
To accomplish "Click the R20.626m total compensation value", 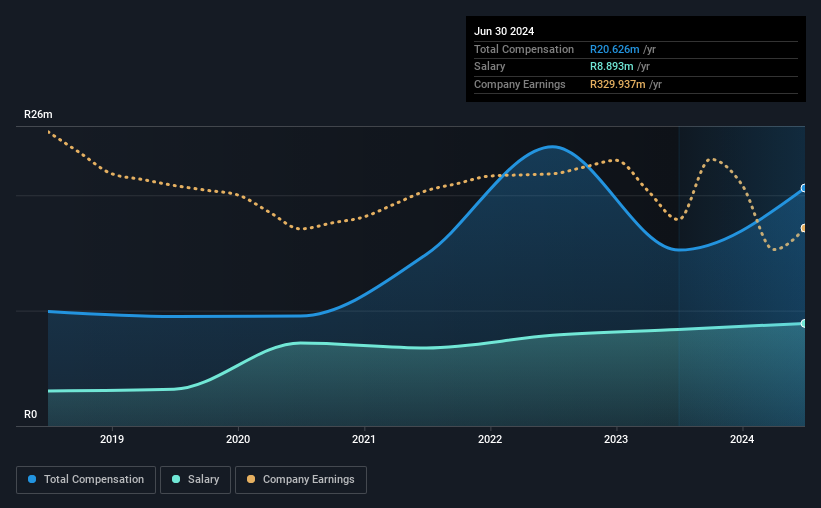I will click(x=615, y=49).
